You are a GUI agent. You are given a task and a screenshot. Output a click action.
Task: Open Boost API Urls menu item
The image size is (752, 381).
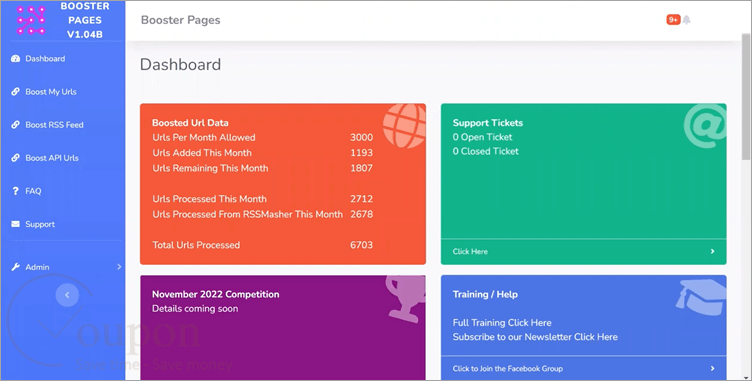click(x=52, y=158)
